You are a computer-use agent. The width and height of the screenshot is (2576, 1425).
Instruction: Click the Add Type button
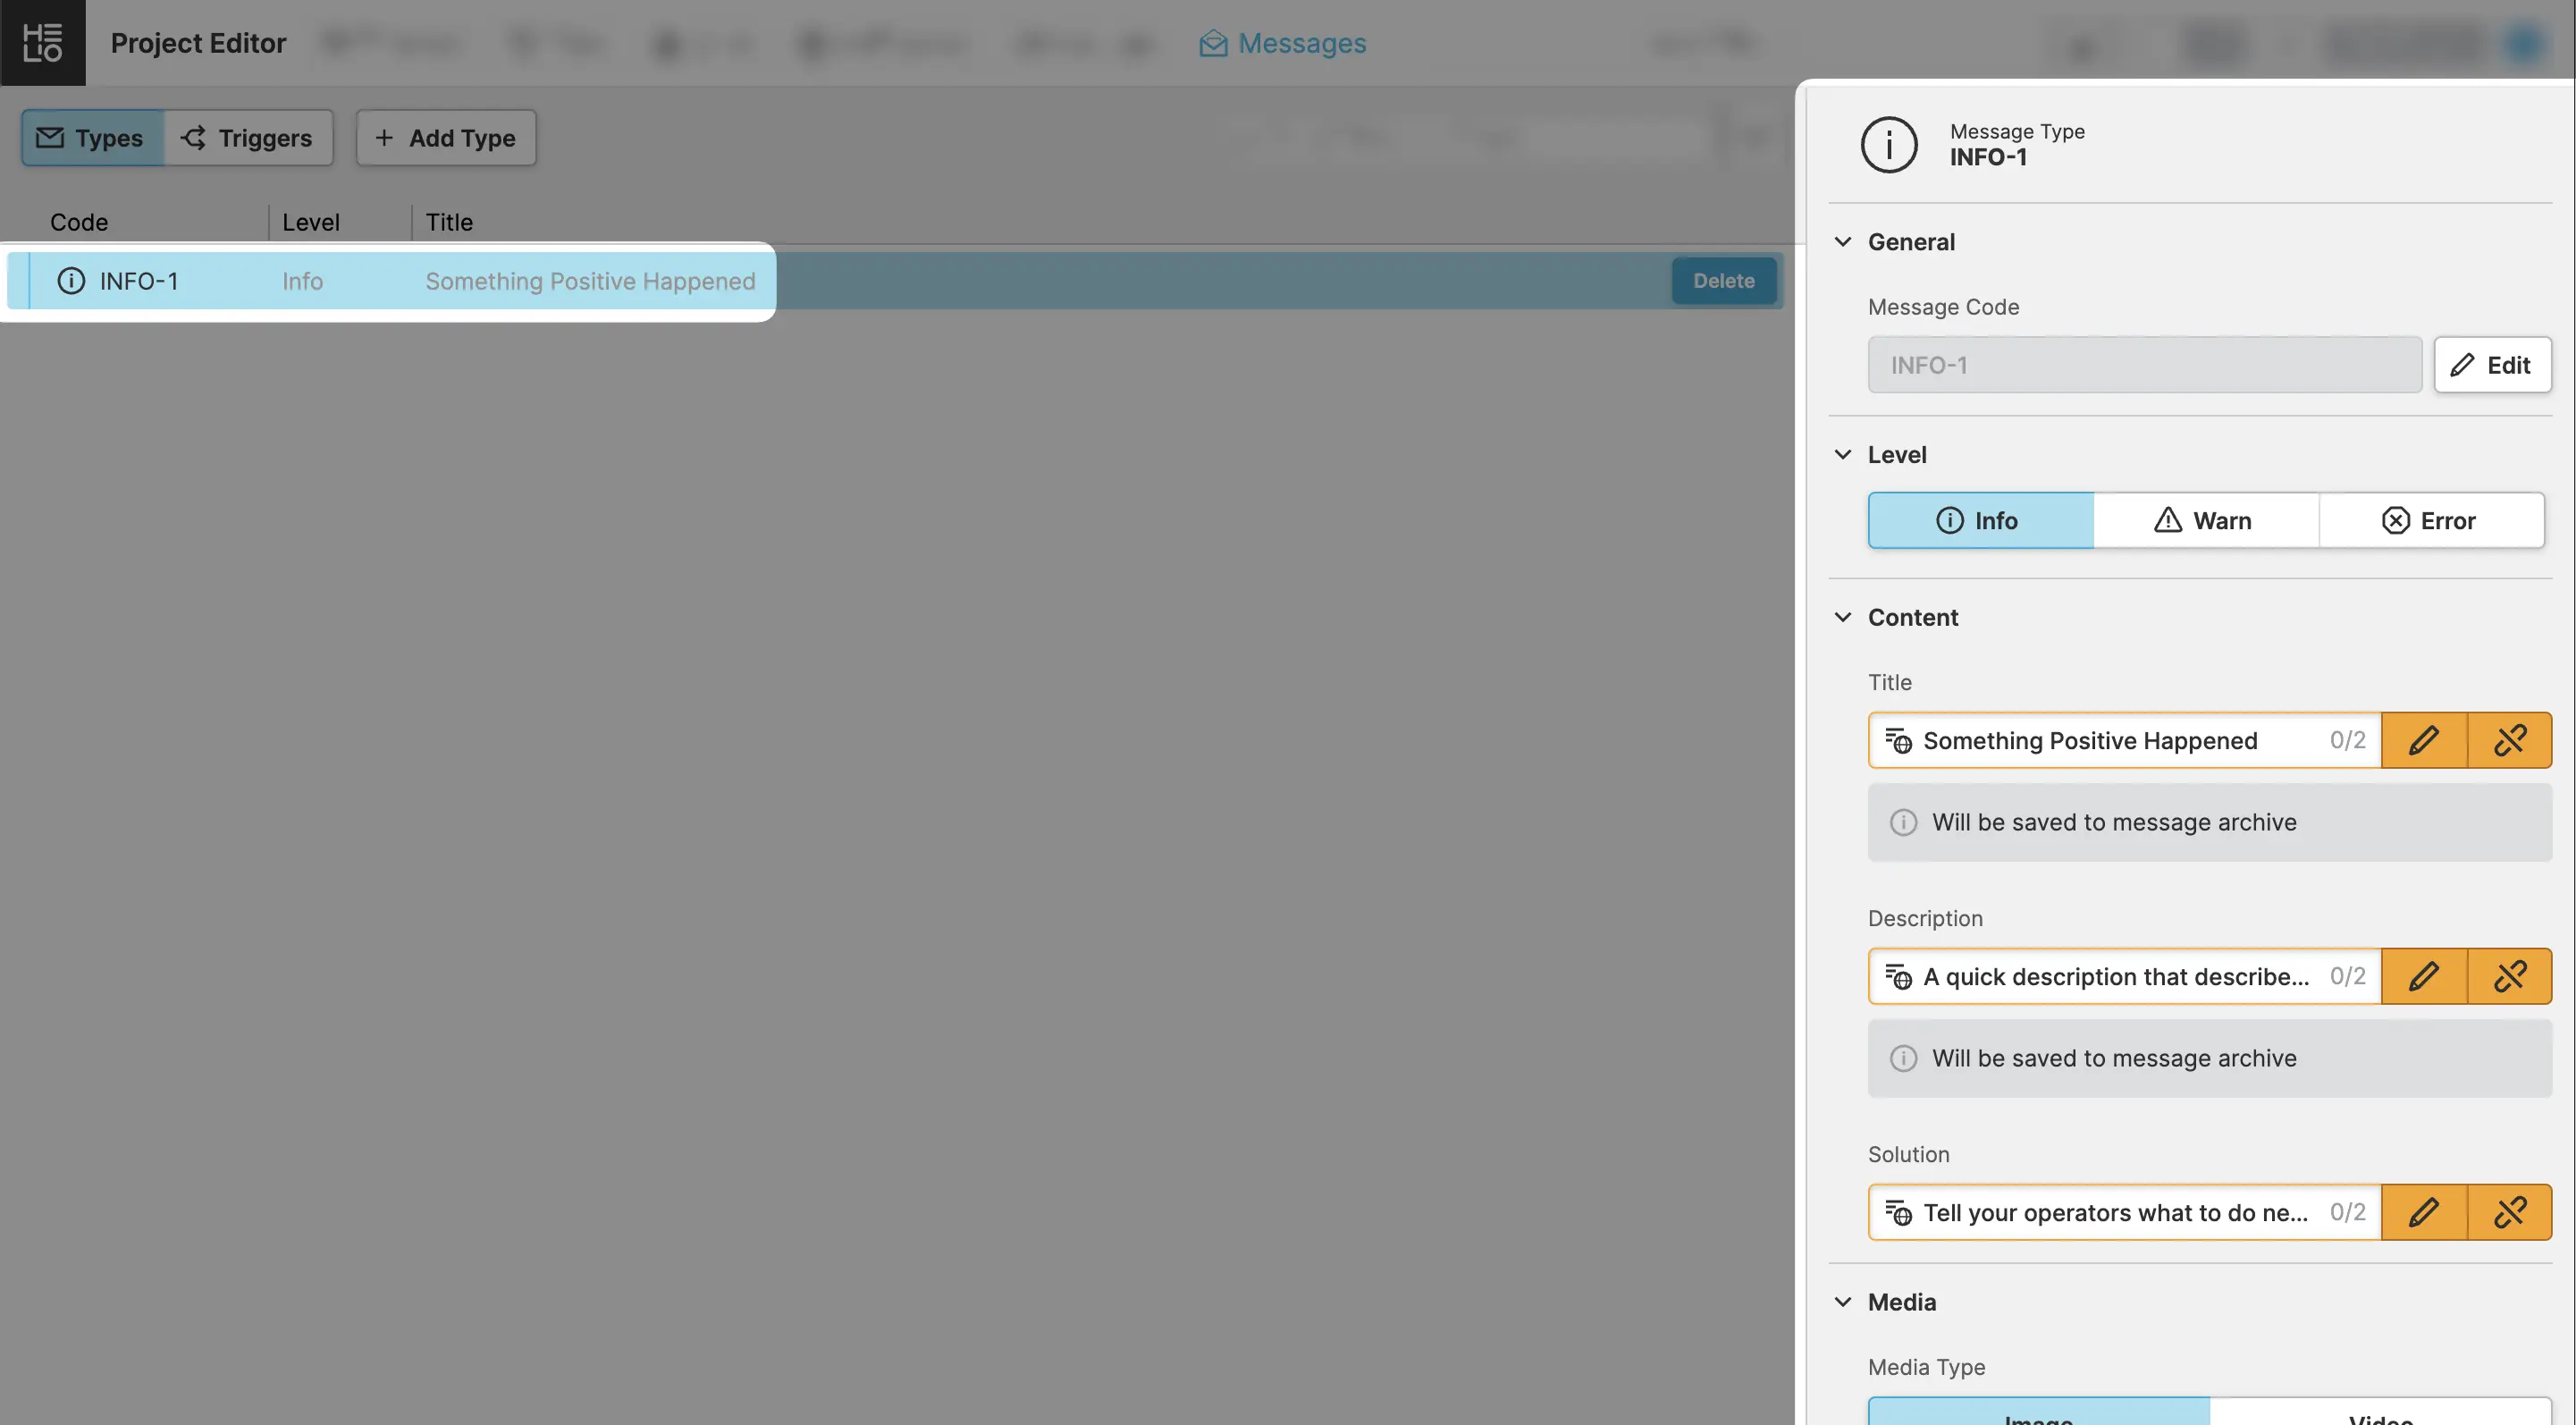pyautogui.click(x=446, y=138)
